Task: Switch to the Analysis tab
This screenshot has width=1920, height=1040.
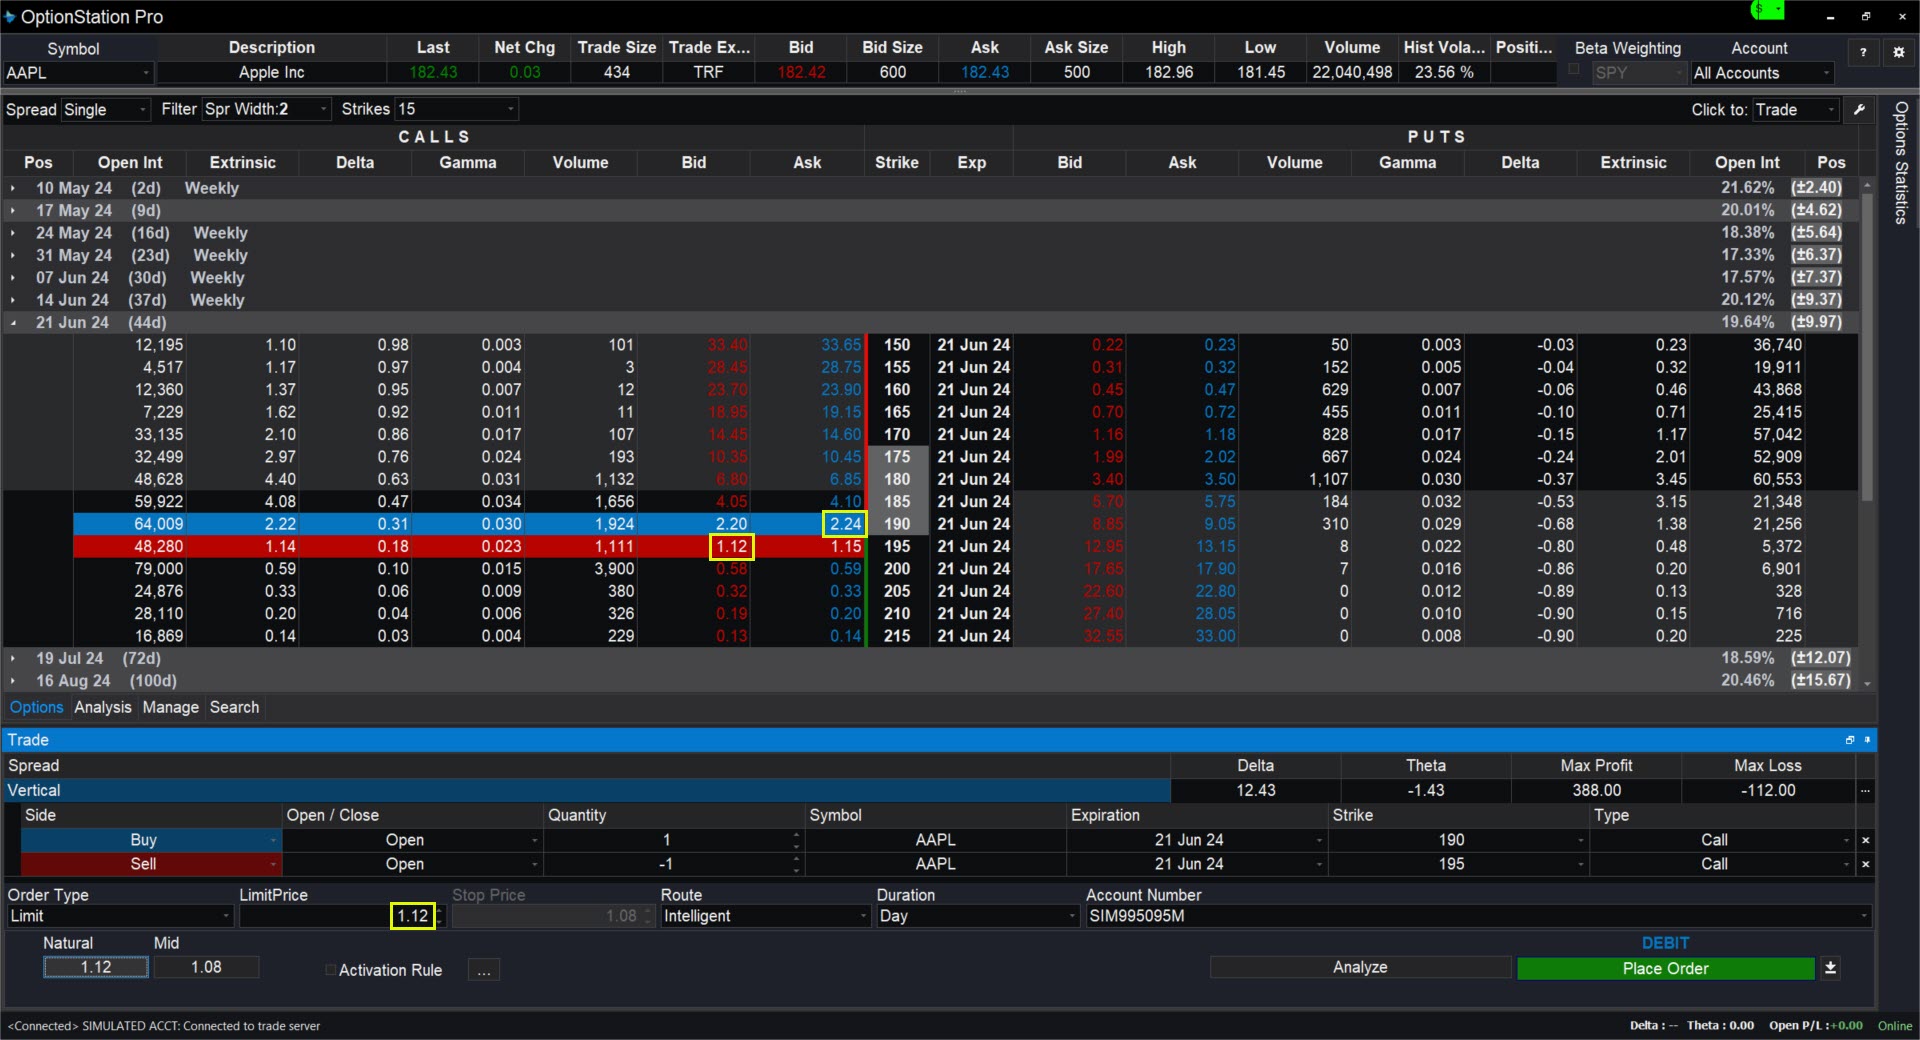Action: pyautogui.click(x=102, y=707)
